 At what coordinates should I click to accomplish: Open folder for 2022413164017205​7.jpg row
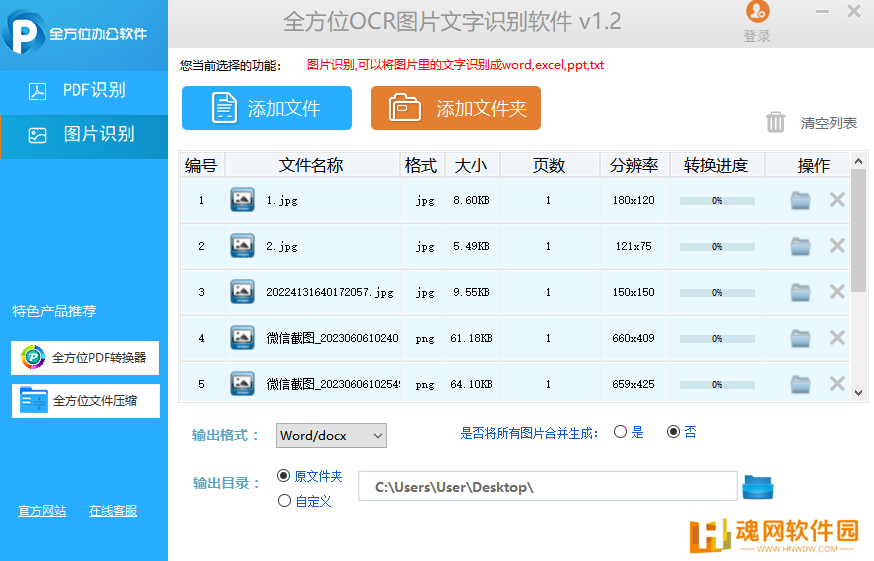pyautogui.click(x=800, y=292)
